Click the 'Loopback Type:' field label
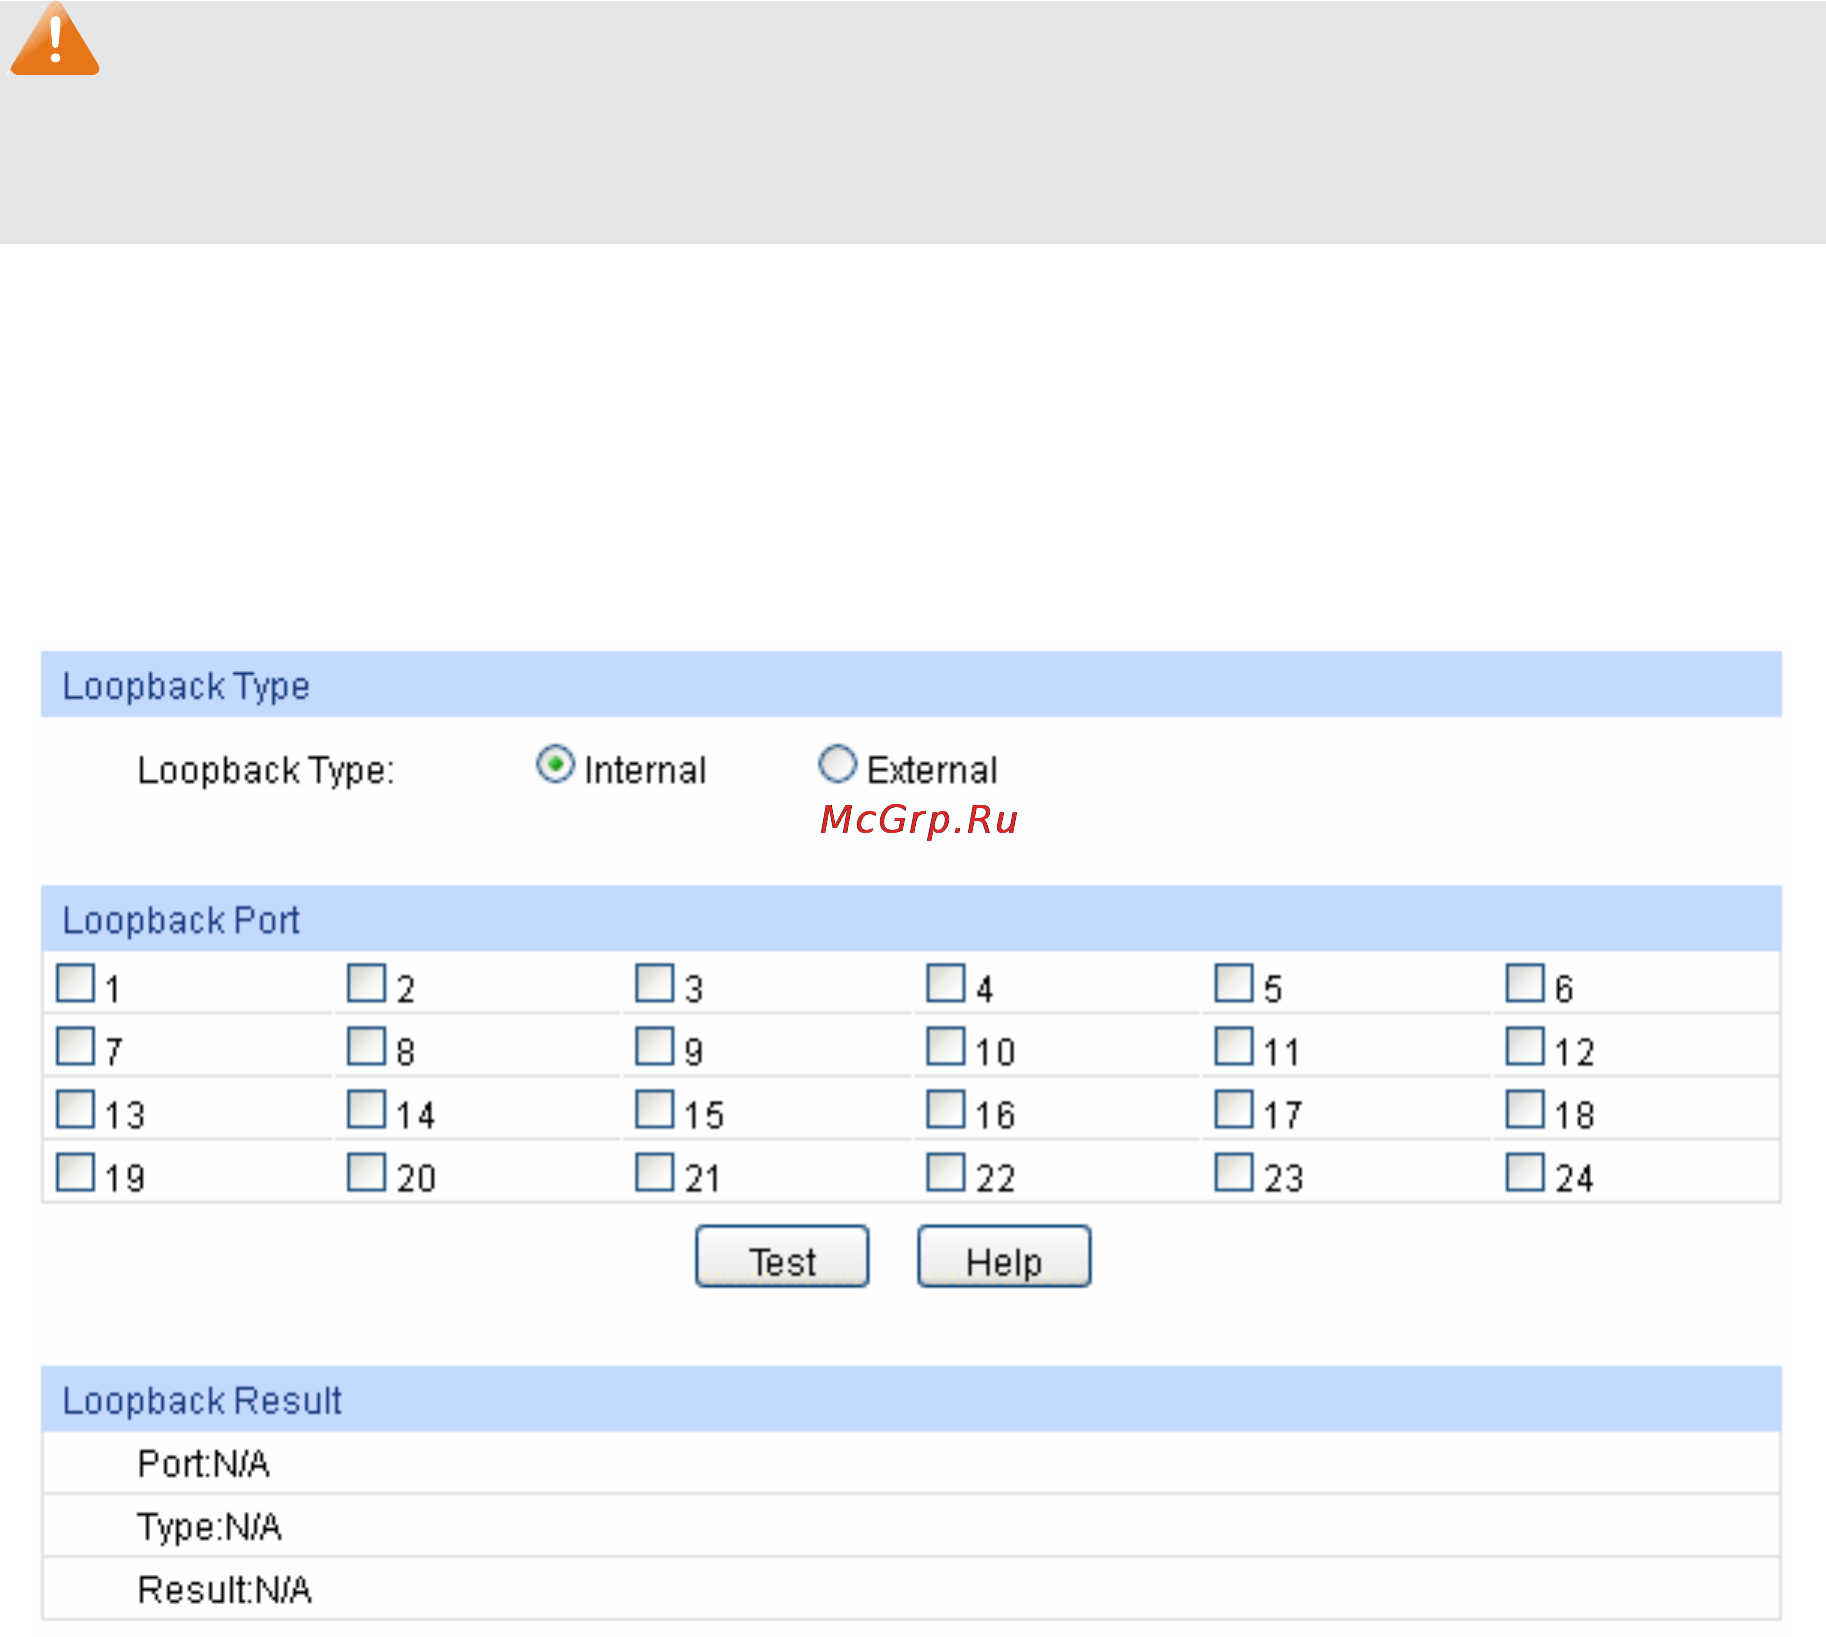This screenshot has width=1826, height=1637. click(266, 770)
